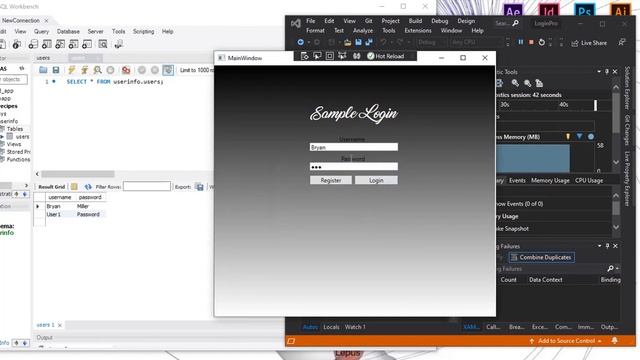Screen dimensions: 640x360
Task: Open Locals tab in Visual Studio
Action: [x=331, y=327]
